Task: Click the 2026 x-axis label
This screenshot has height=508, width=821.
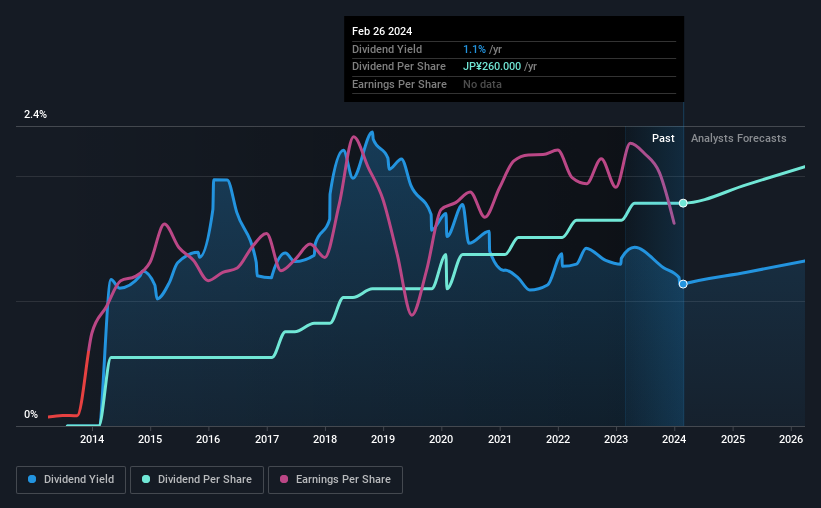Action: coord(791,439)
